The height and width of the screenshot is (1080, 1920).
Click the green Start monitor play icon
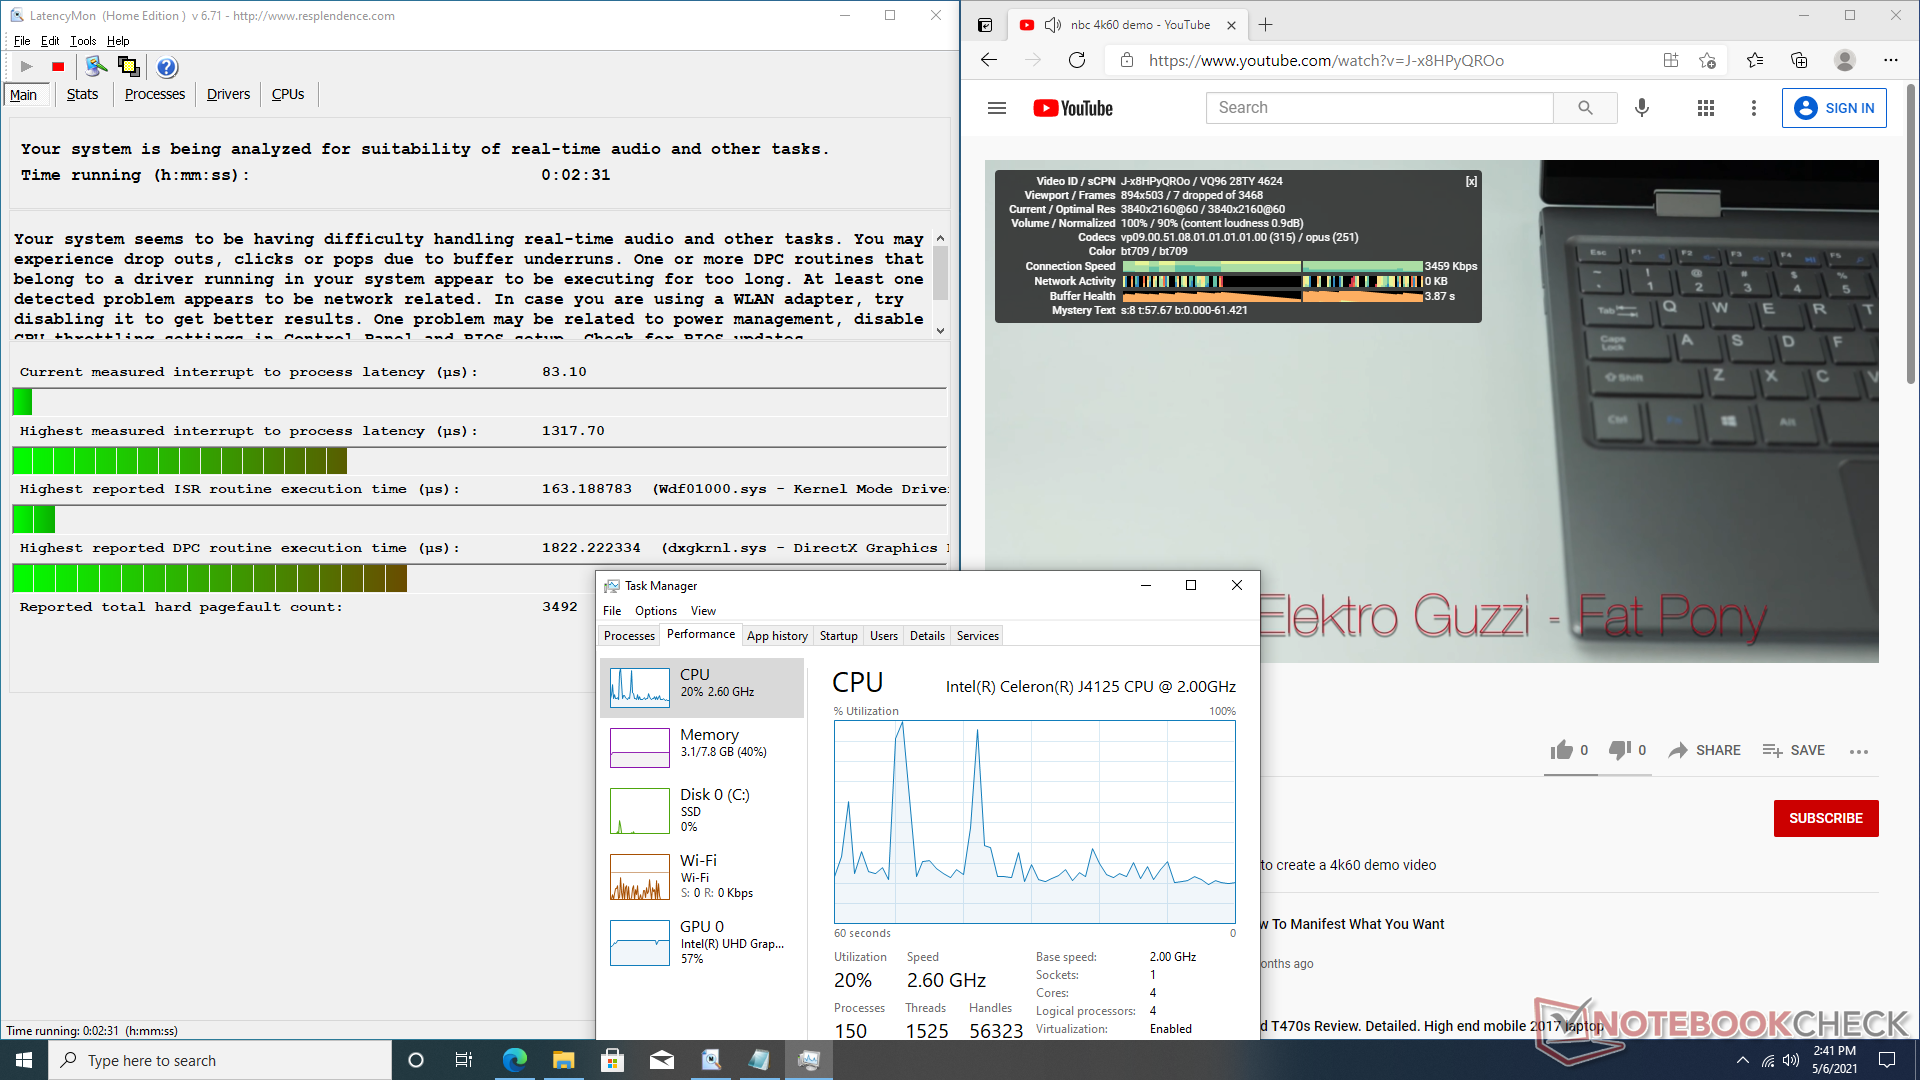(27, 67)
